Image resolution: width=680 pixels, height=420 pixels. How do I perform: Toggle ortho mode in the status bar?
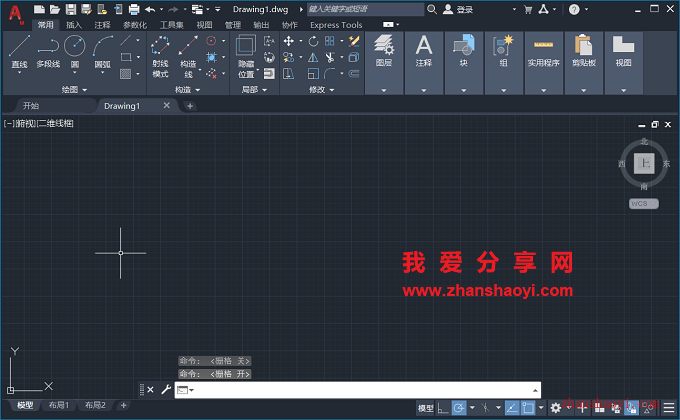pyautogui.click(x=443, y=407)
